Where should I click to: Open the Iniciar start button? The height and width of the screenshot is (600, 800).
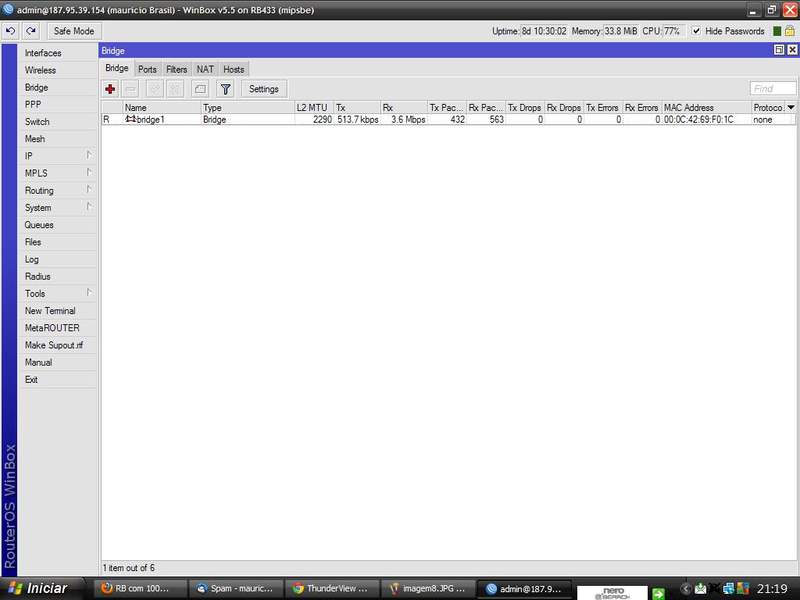(41, 589)
